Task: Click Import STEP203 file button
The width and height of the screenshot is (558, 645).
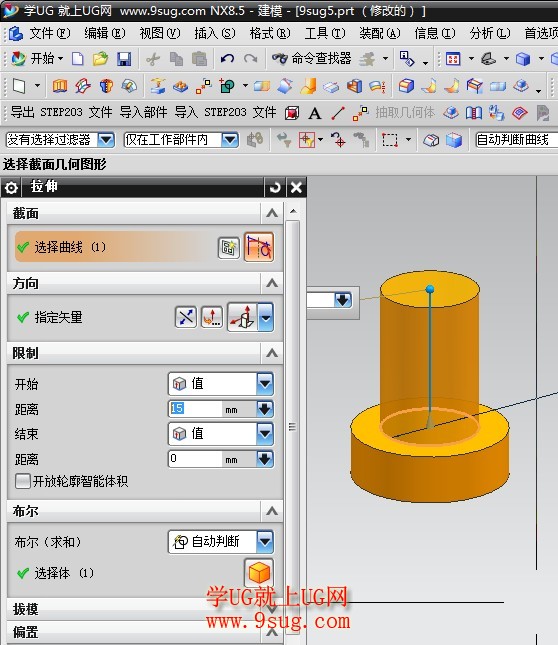Action: click(225, 112)
